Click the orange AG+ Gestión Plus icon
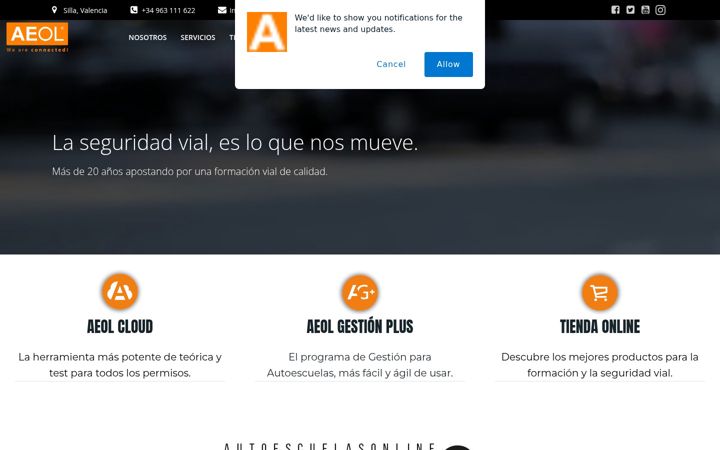 click(360, 292)
